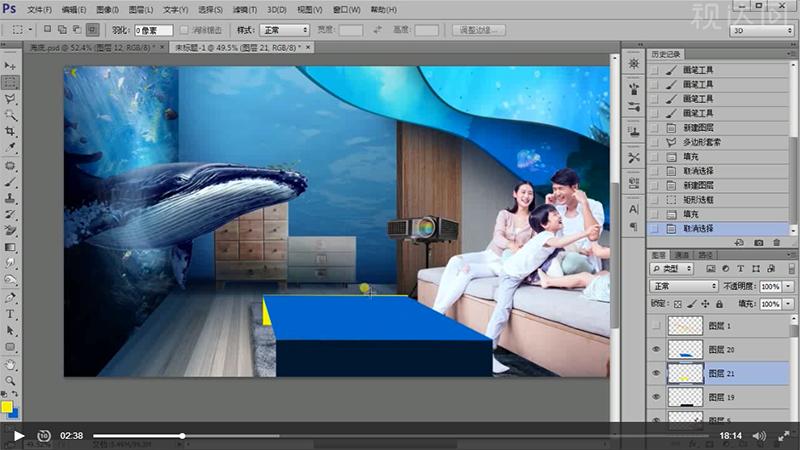Open the Layers panel flyout menu
The image size is (800, 450).
pyautogui.click(x=792, y=254)
